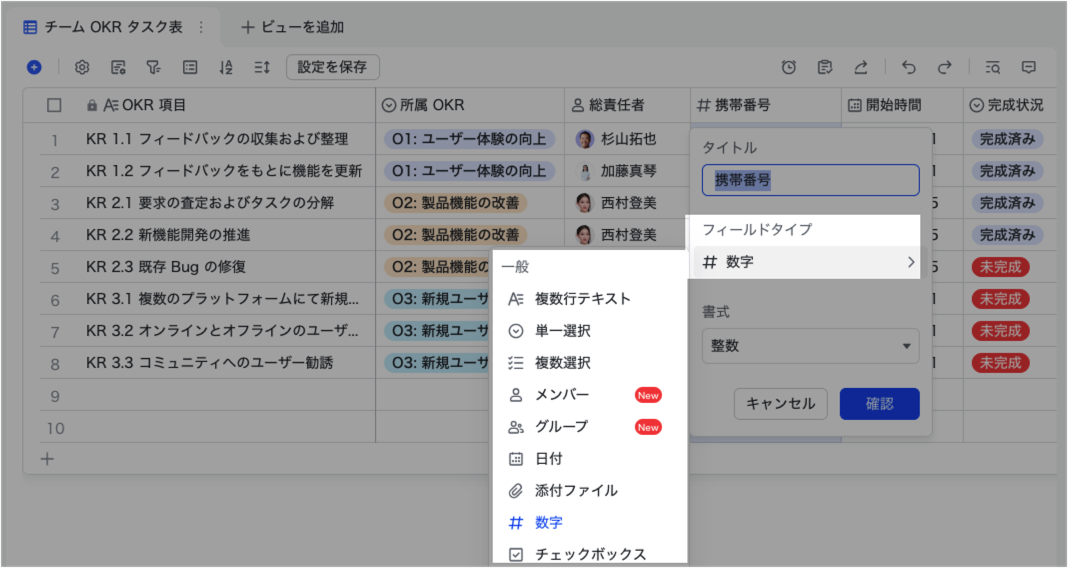This screenshot has height=568, width=1068.
Task: Click the 総責任者 column header
Action: pos(627,105)
